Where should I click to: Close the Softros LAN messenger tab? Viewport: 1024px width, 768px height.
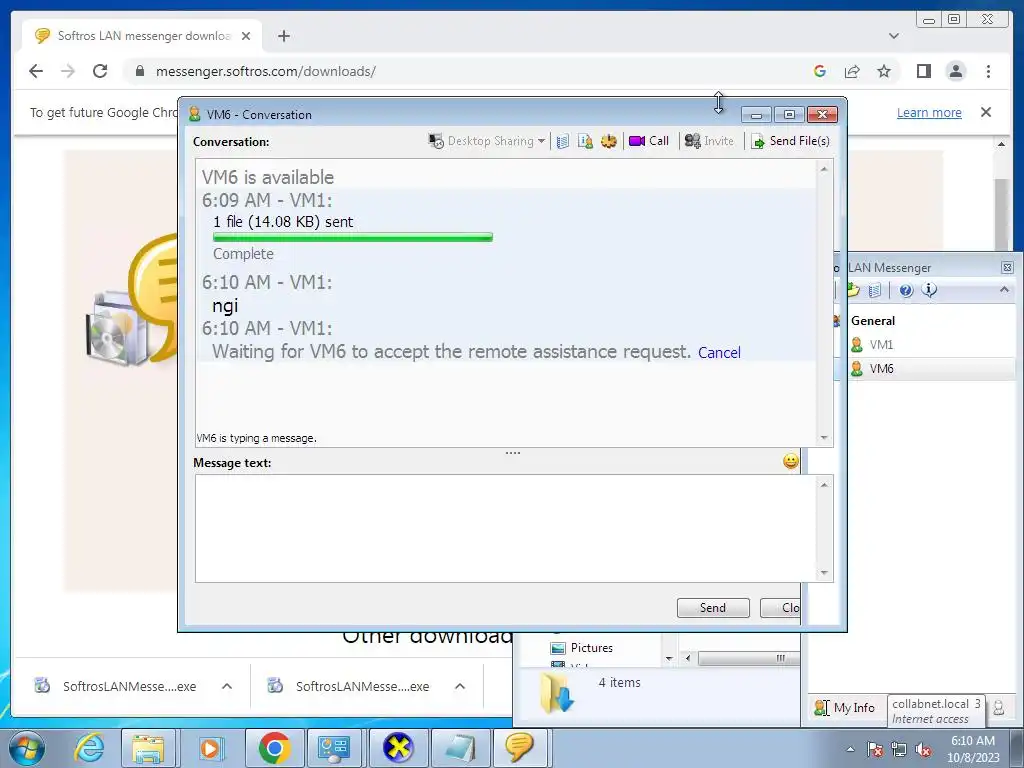point(246,36)
